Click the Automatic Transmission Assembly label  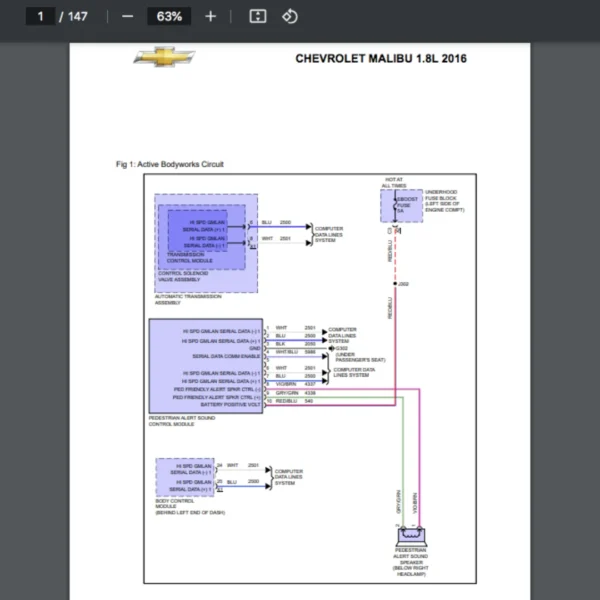pyautogui.click(x=188, y=299)
